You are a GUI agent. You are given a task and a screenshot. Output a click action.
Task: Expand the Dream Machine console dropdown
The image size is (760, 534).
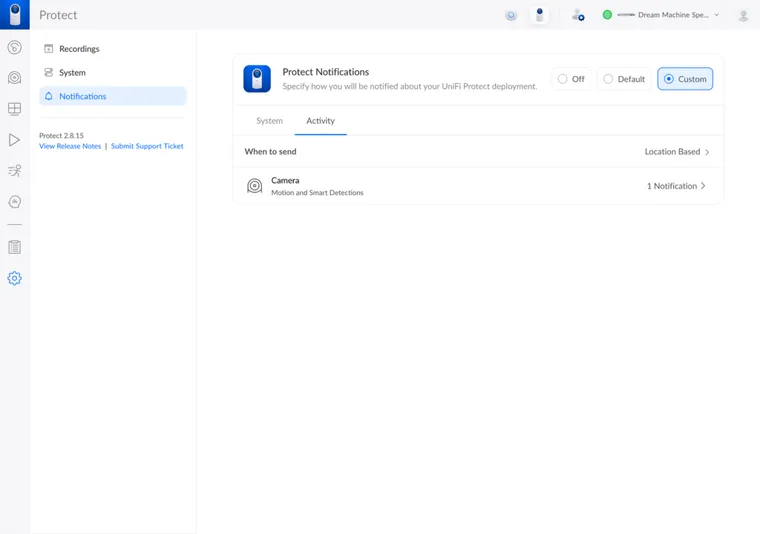(717, 15)
